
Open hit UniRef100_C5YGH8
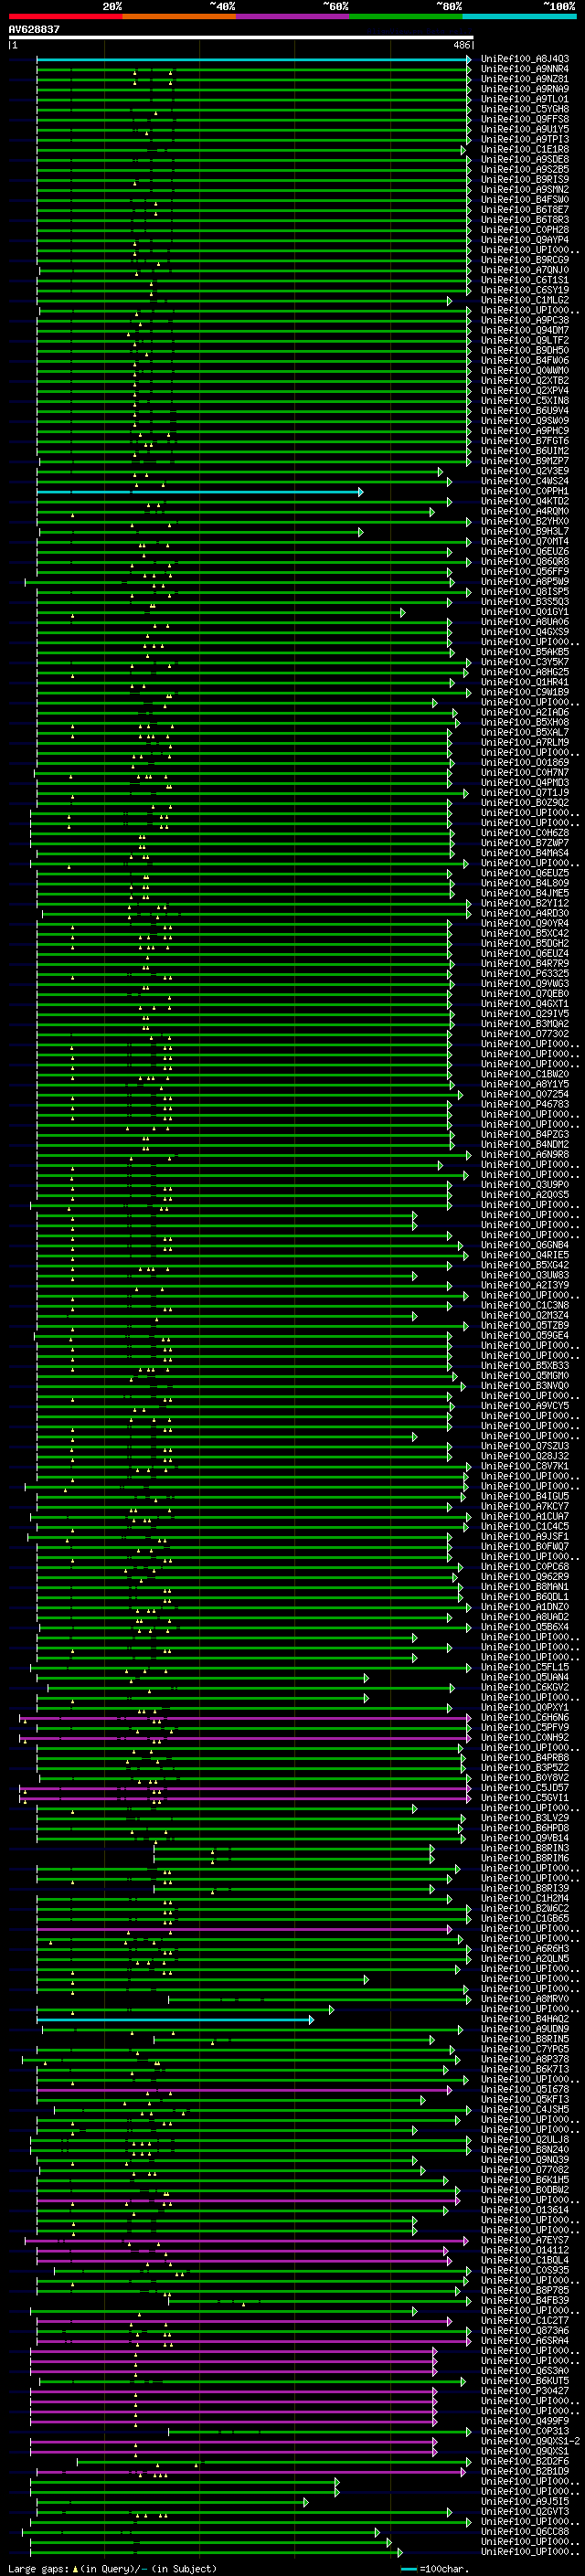pos(525,109)
